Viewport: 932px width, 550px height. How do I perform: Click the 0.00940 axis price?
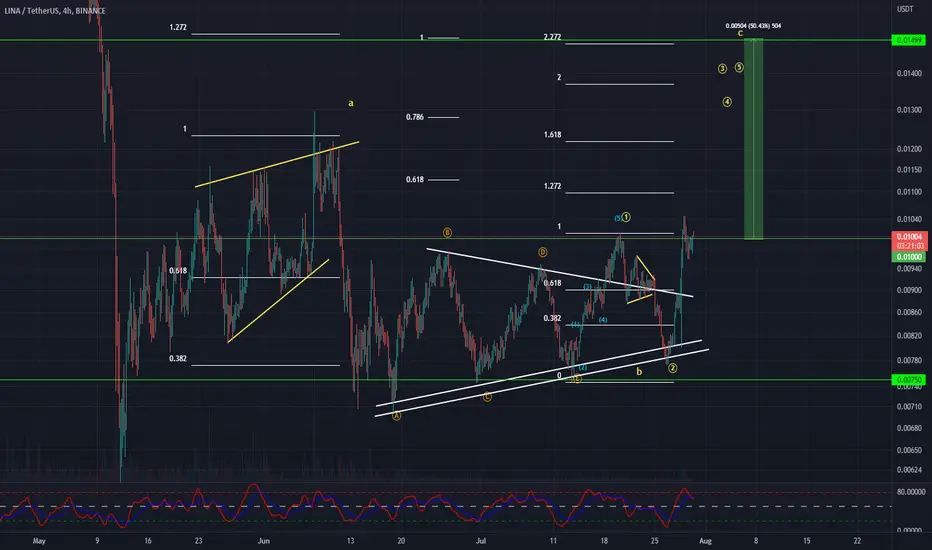pos(909,269)
